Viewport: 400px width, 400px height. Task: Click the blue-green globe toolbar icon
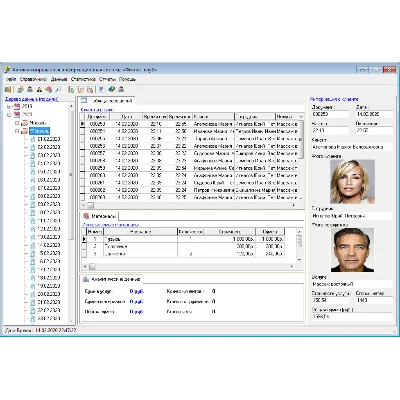[112, 89]
